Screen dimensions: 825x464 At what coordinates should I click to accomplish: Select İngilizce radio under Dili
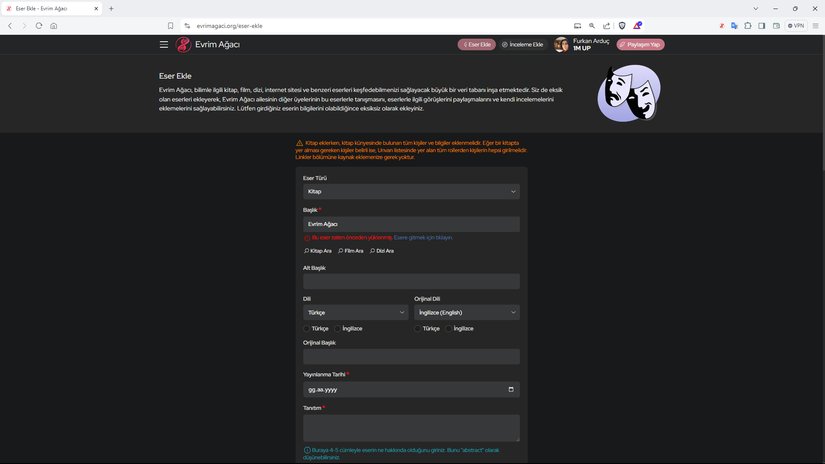click(338, 328)
